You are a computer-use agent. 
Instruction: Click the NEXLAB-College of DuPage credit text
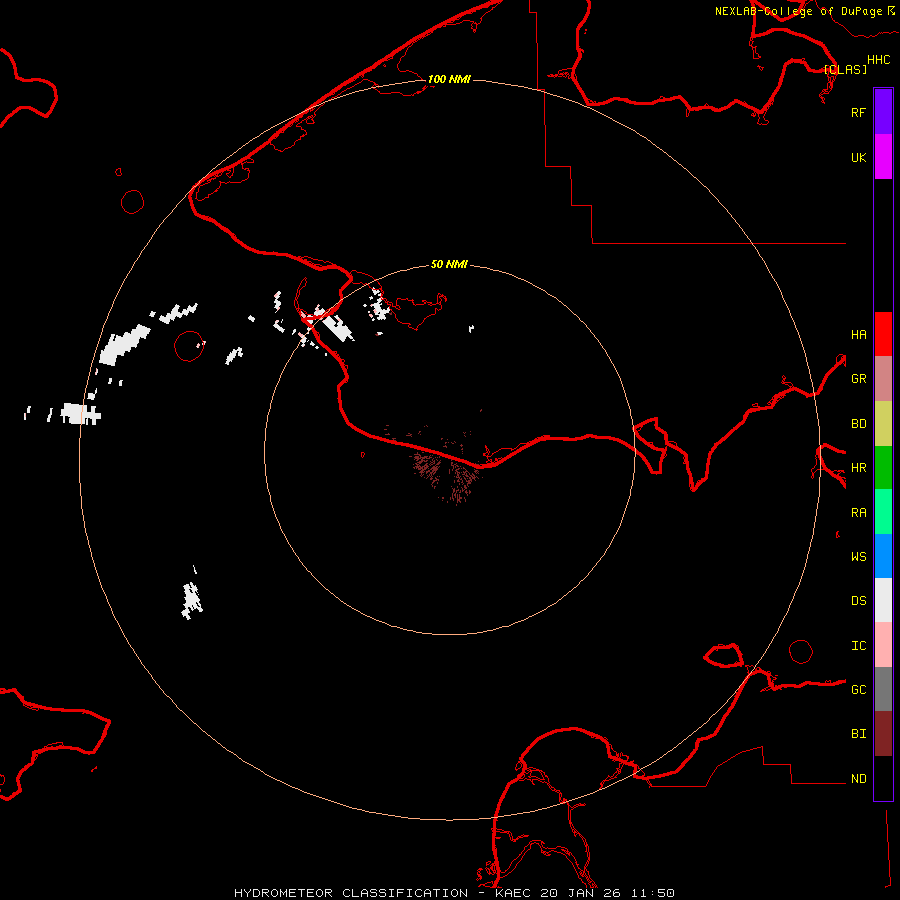798,11
